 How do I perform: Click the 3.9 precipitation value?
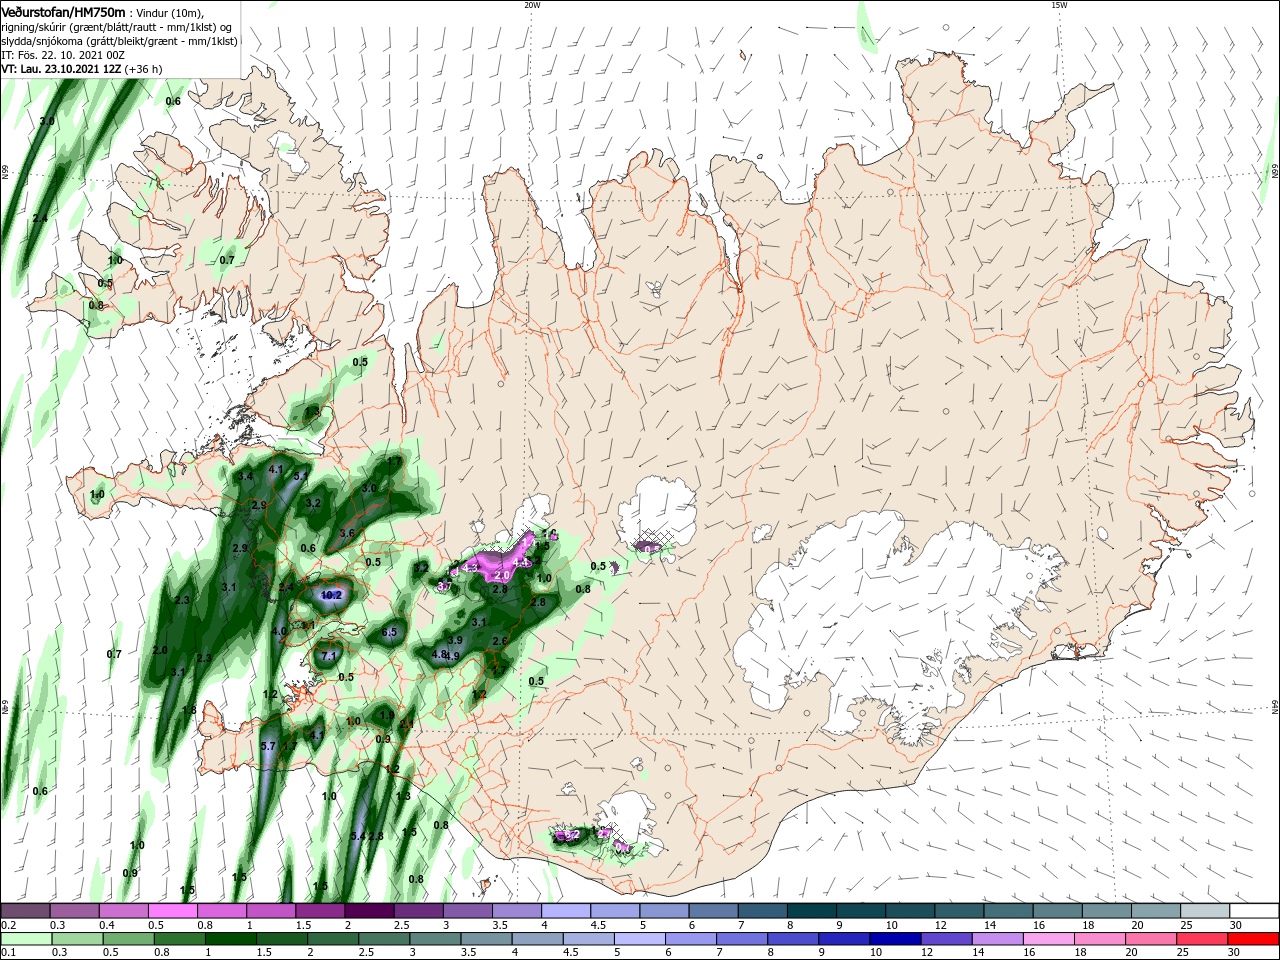tap(455, 640)
